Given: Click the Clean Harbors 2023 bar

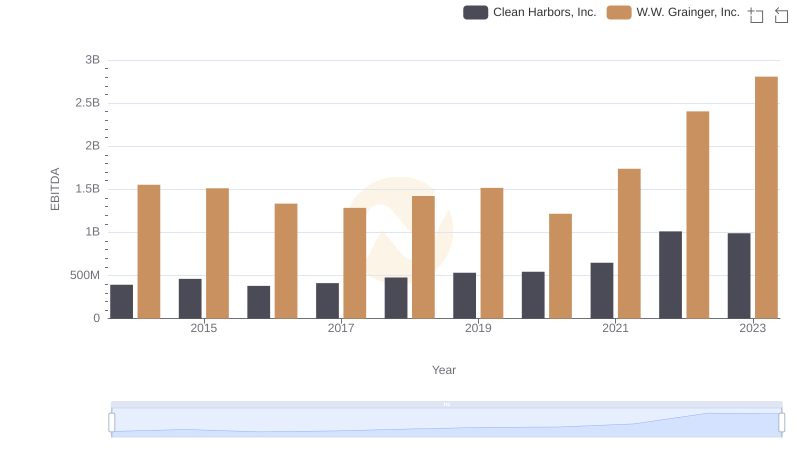Looking at the screenshot, I should [x=739, y=276].
